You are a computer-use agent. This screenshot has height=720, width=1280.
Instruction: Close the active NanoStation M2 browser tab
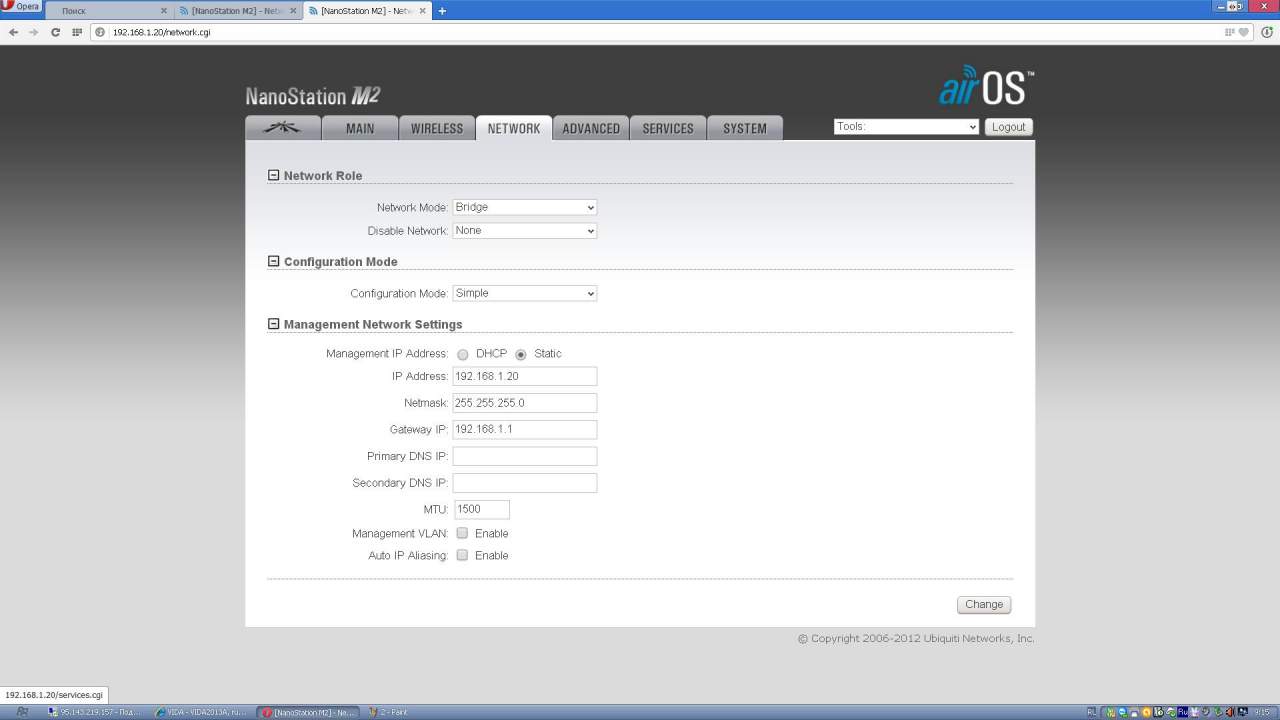[423, 11]
